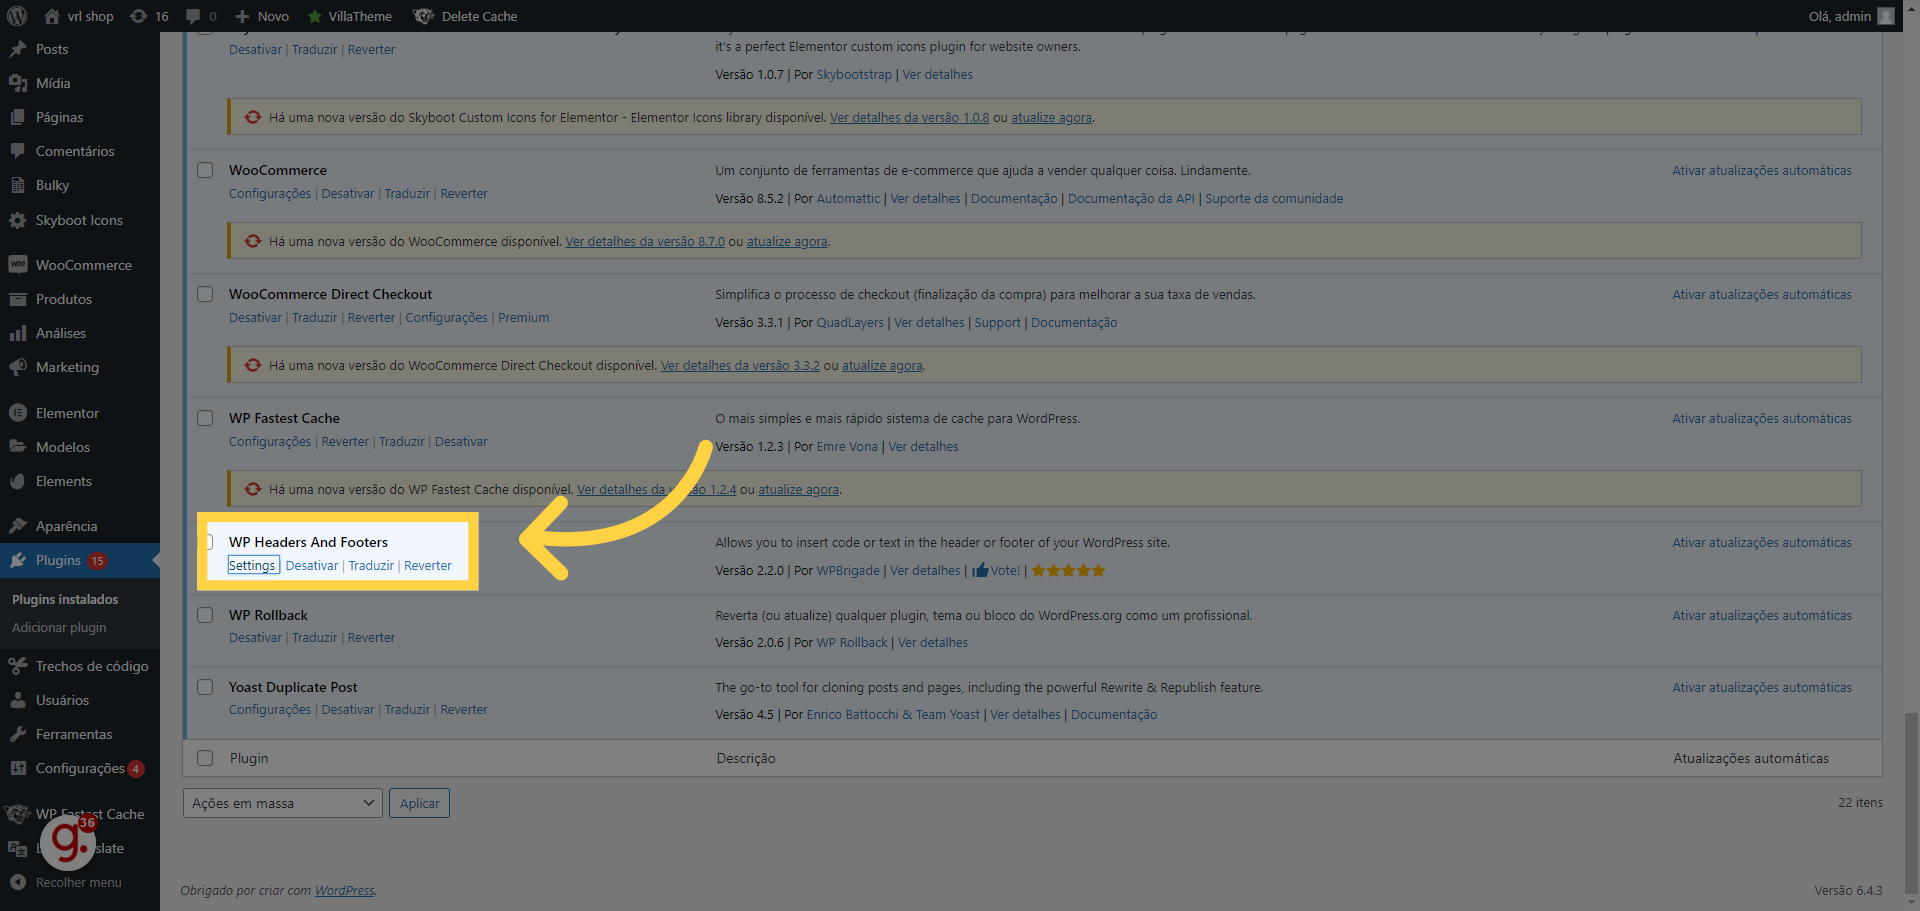This screenshot has height=911, width=1920.
Task: Open Configurações for WP Fastest Cache
Action: (x=270, y=441)
